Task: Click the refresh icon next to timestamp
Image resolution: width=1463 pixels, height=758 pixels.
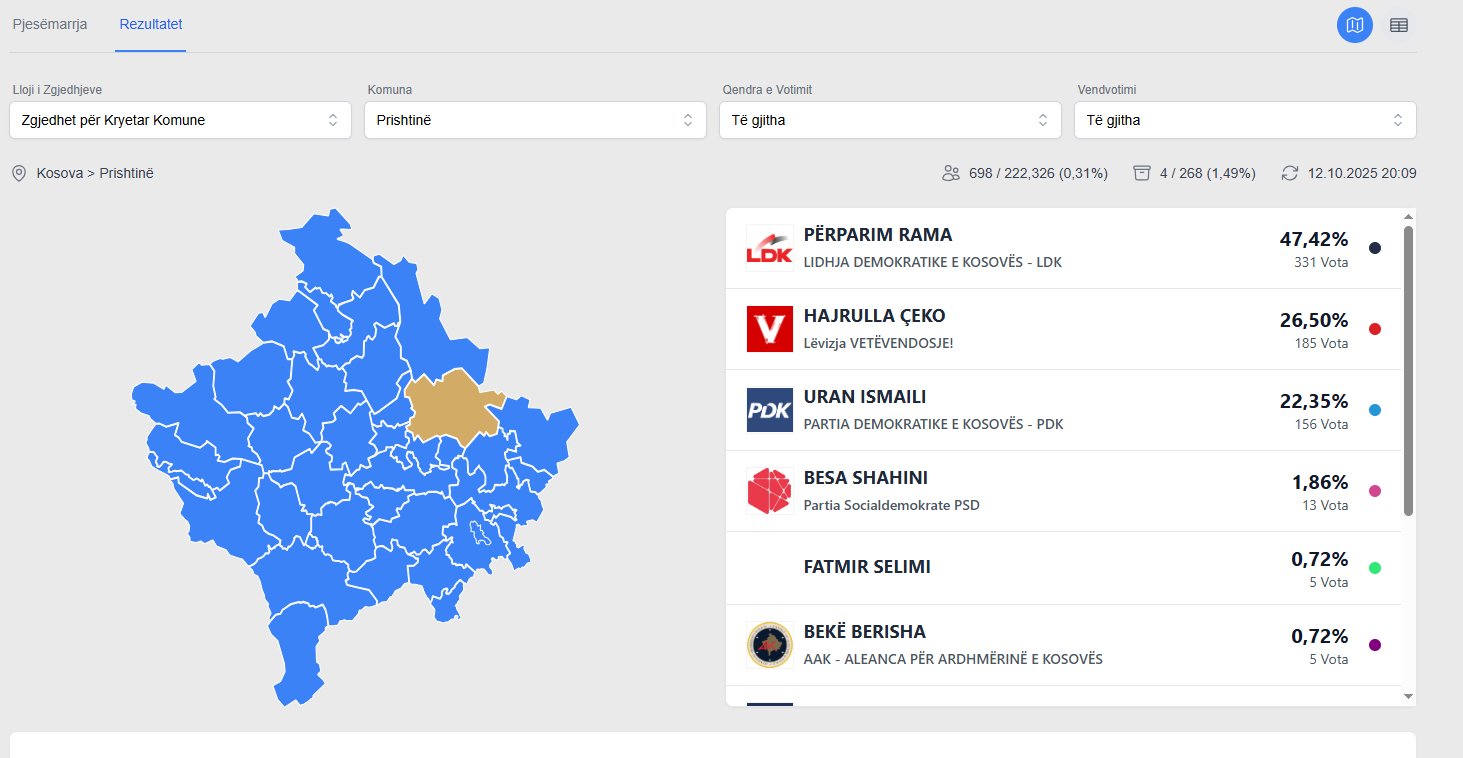Action: [x=1290, y=173]
